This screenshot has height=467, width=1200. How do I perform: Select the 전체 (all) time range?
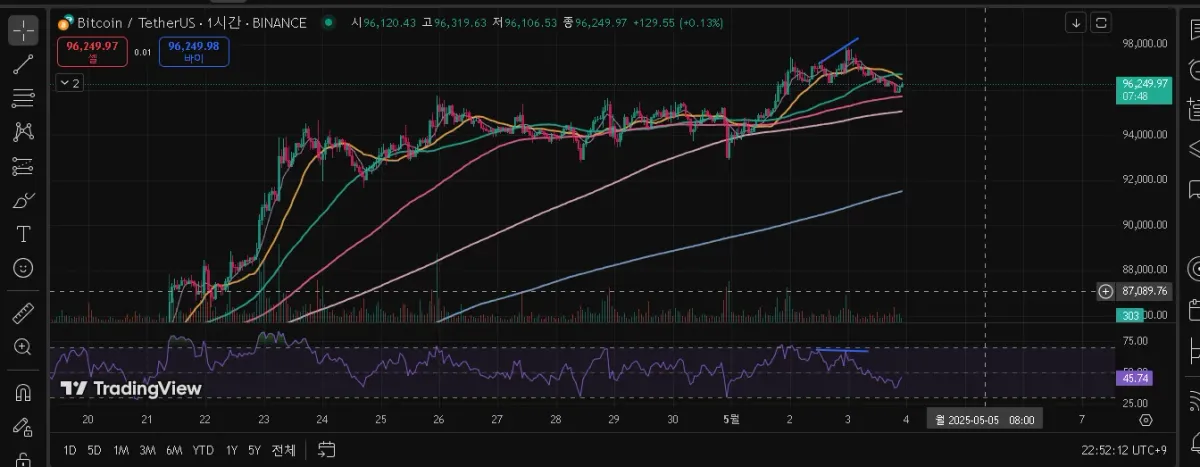click(283, 450)
